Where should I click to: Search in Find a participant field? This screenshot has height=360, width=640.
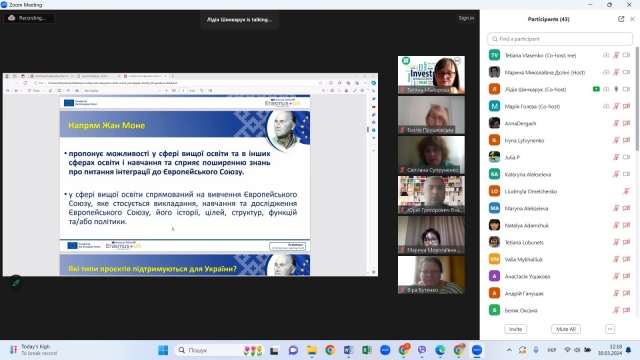(x=560, y=39)
